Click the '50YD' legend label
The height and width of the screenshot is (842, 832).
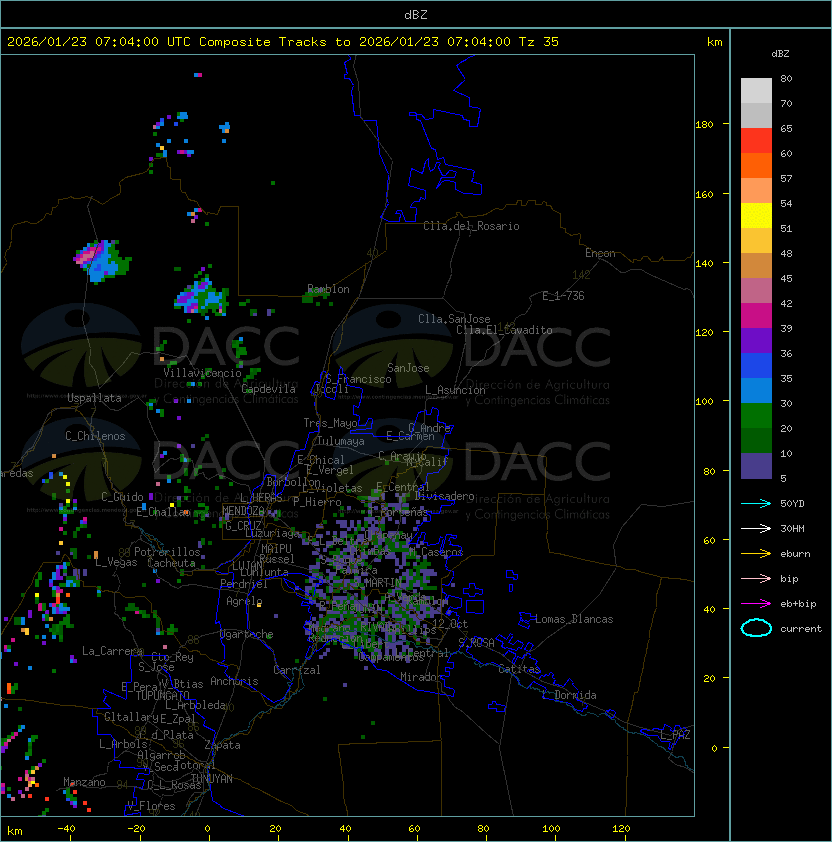(x=792, y=504)
